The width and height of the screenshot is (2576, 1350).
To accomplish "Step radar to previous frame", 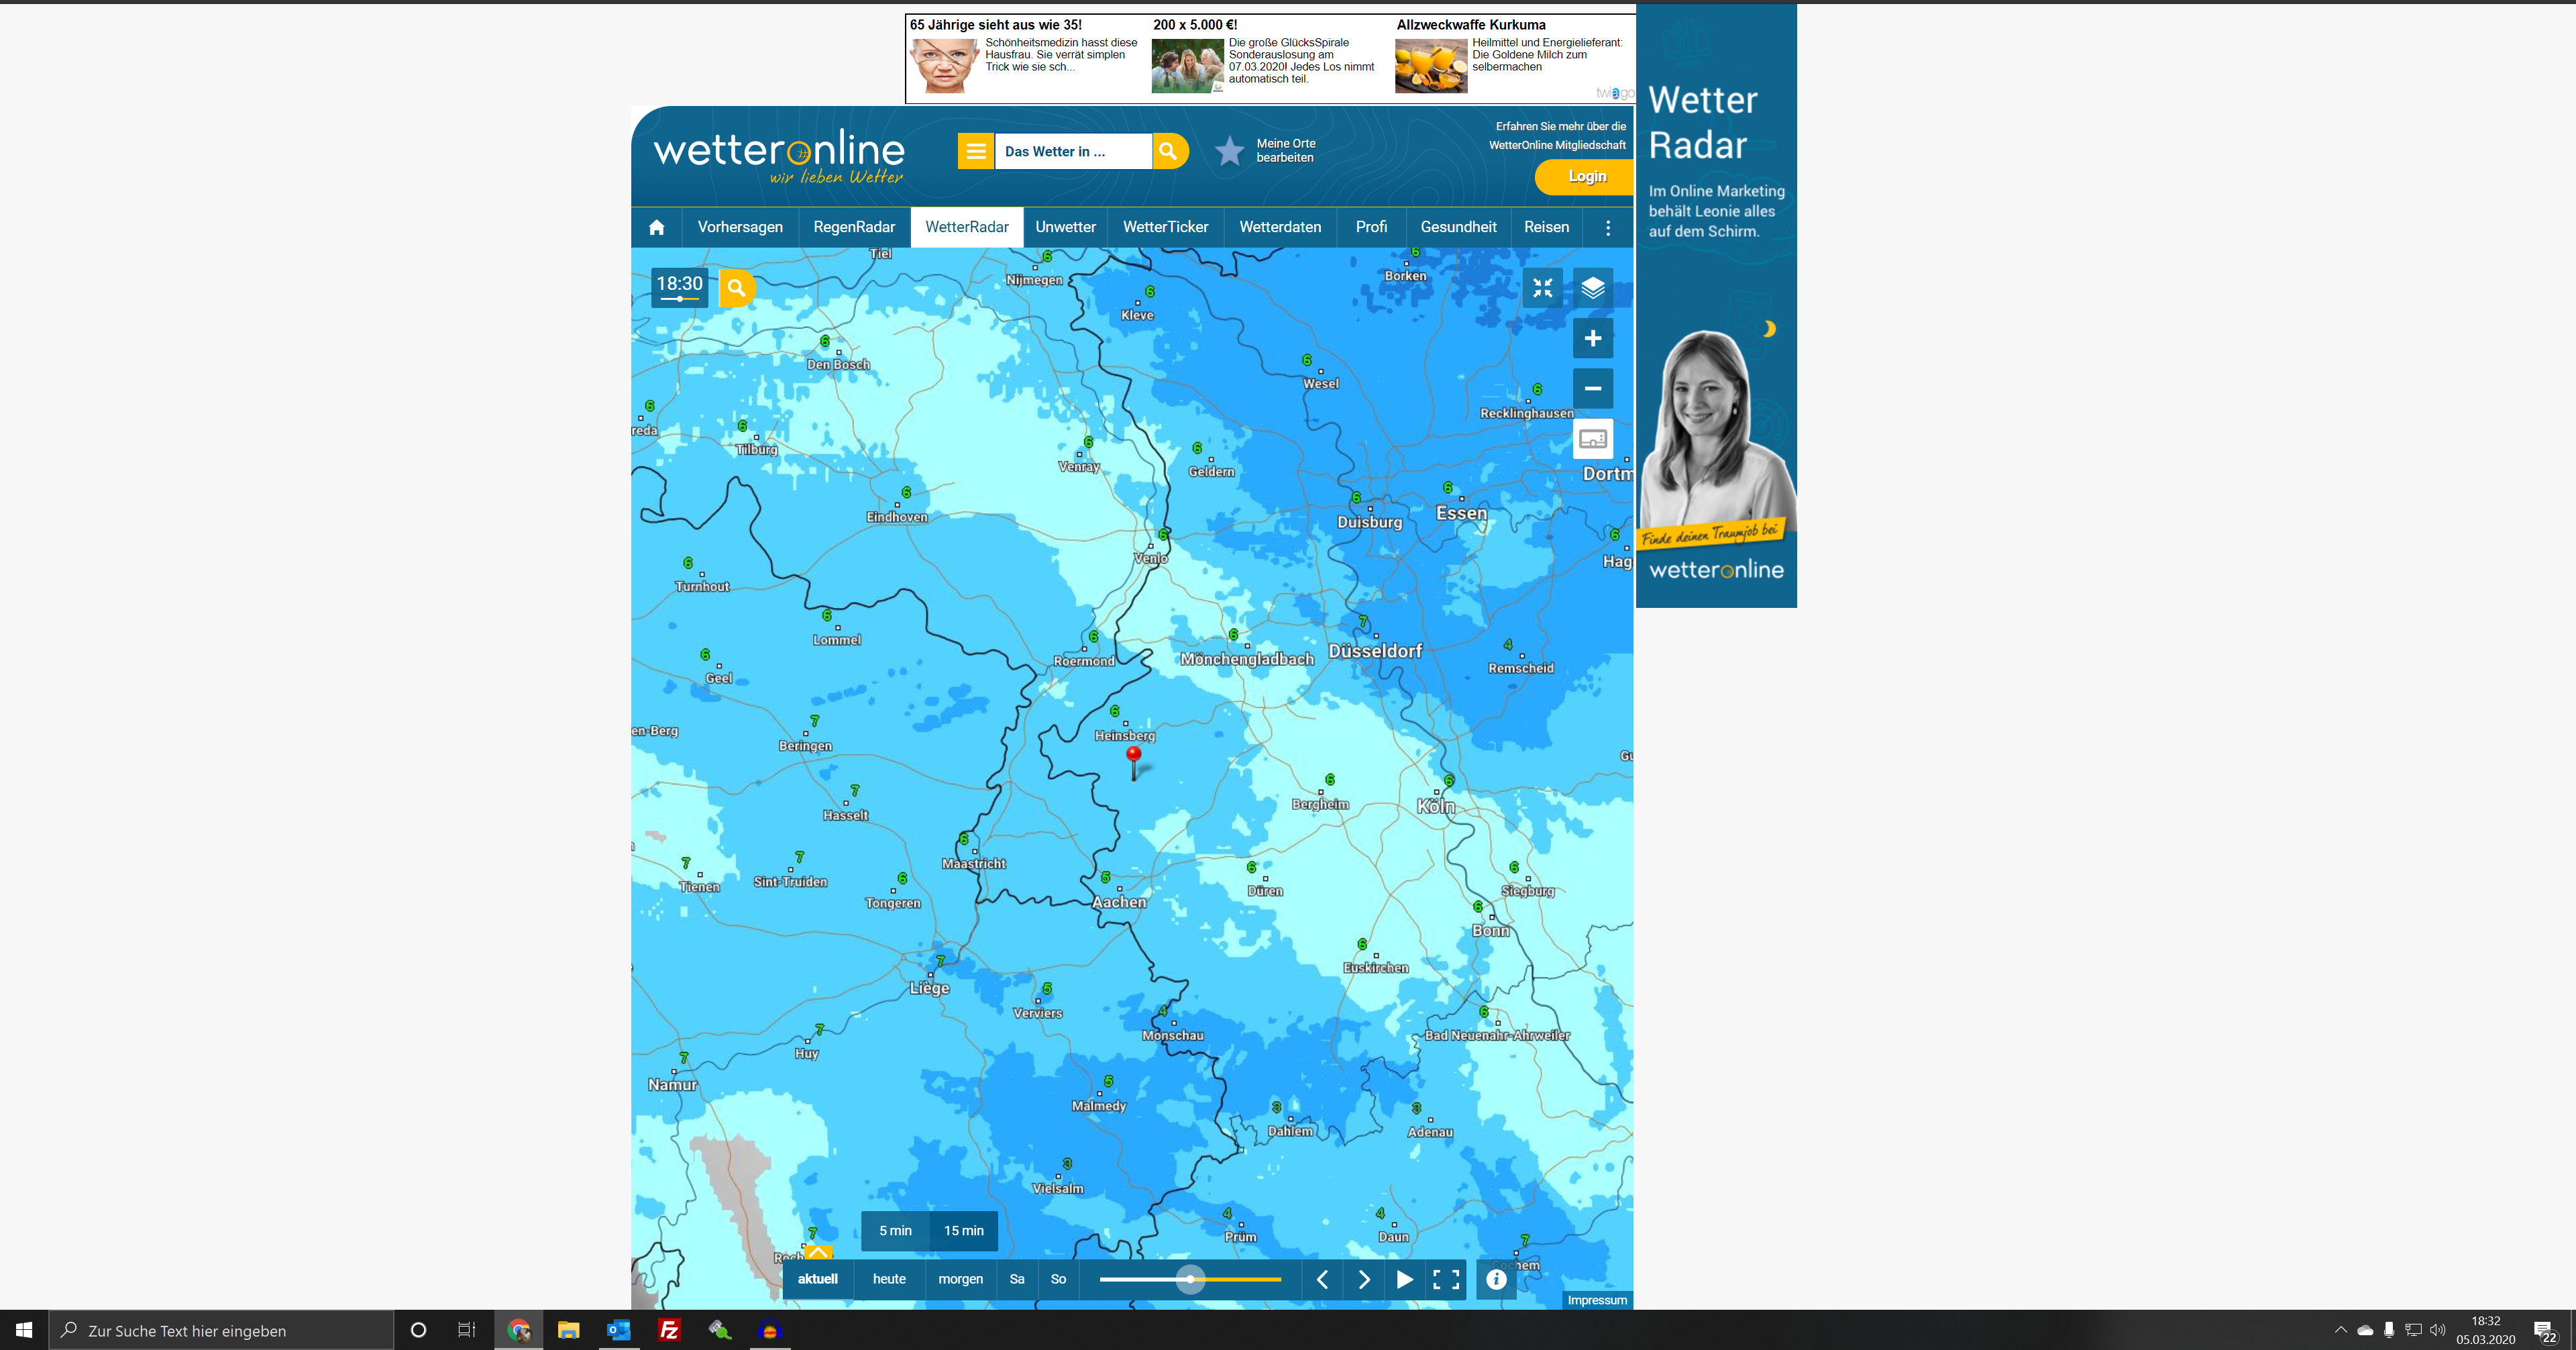I will click(1322, 1279).
